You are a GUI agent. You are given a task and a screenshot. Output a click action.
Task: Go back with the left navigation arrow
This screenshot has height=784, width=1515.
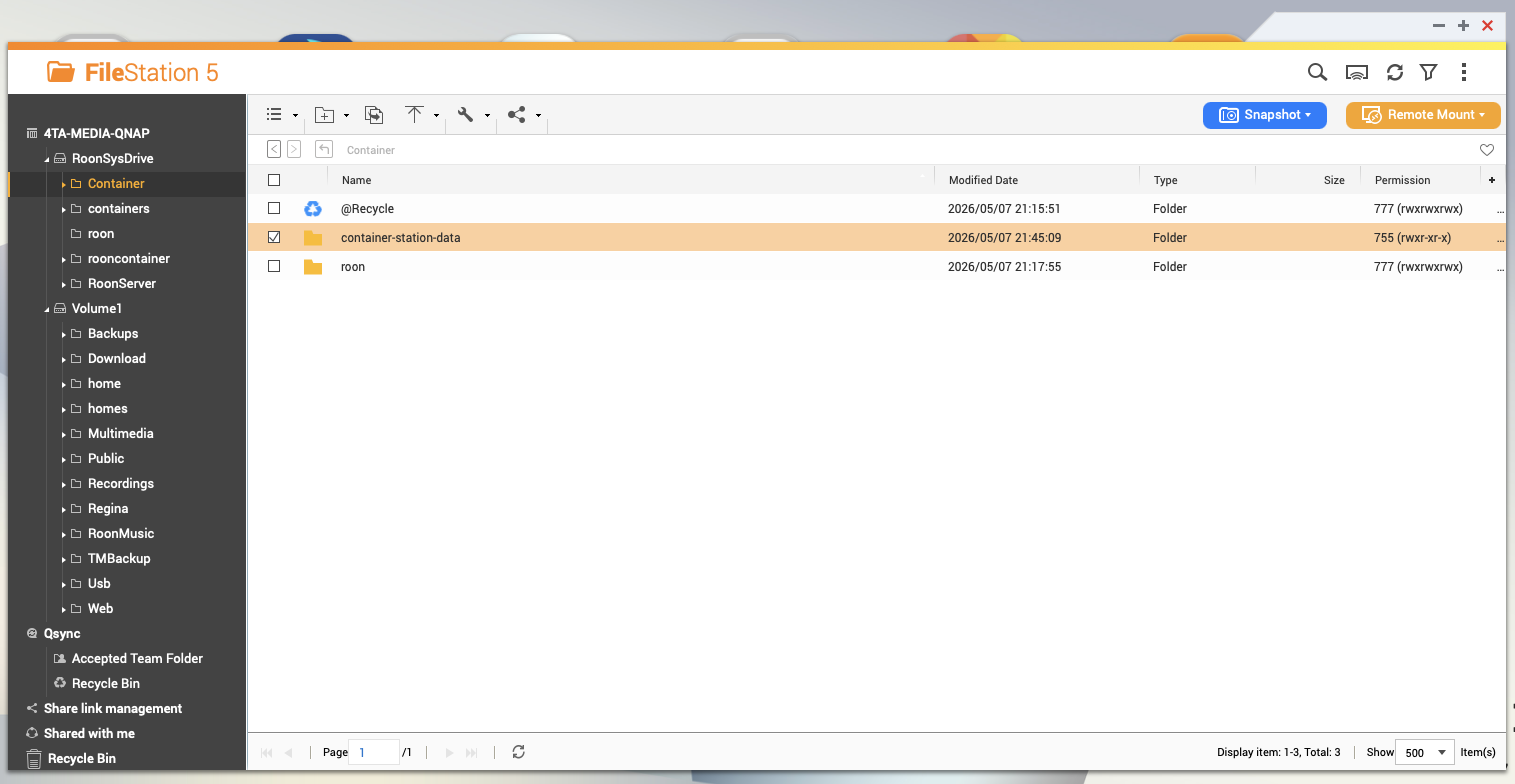(274, 149)
